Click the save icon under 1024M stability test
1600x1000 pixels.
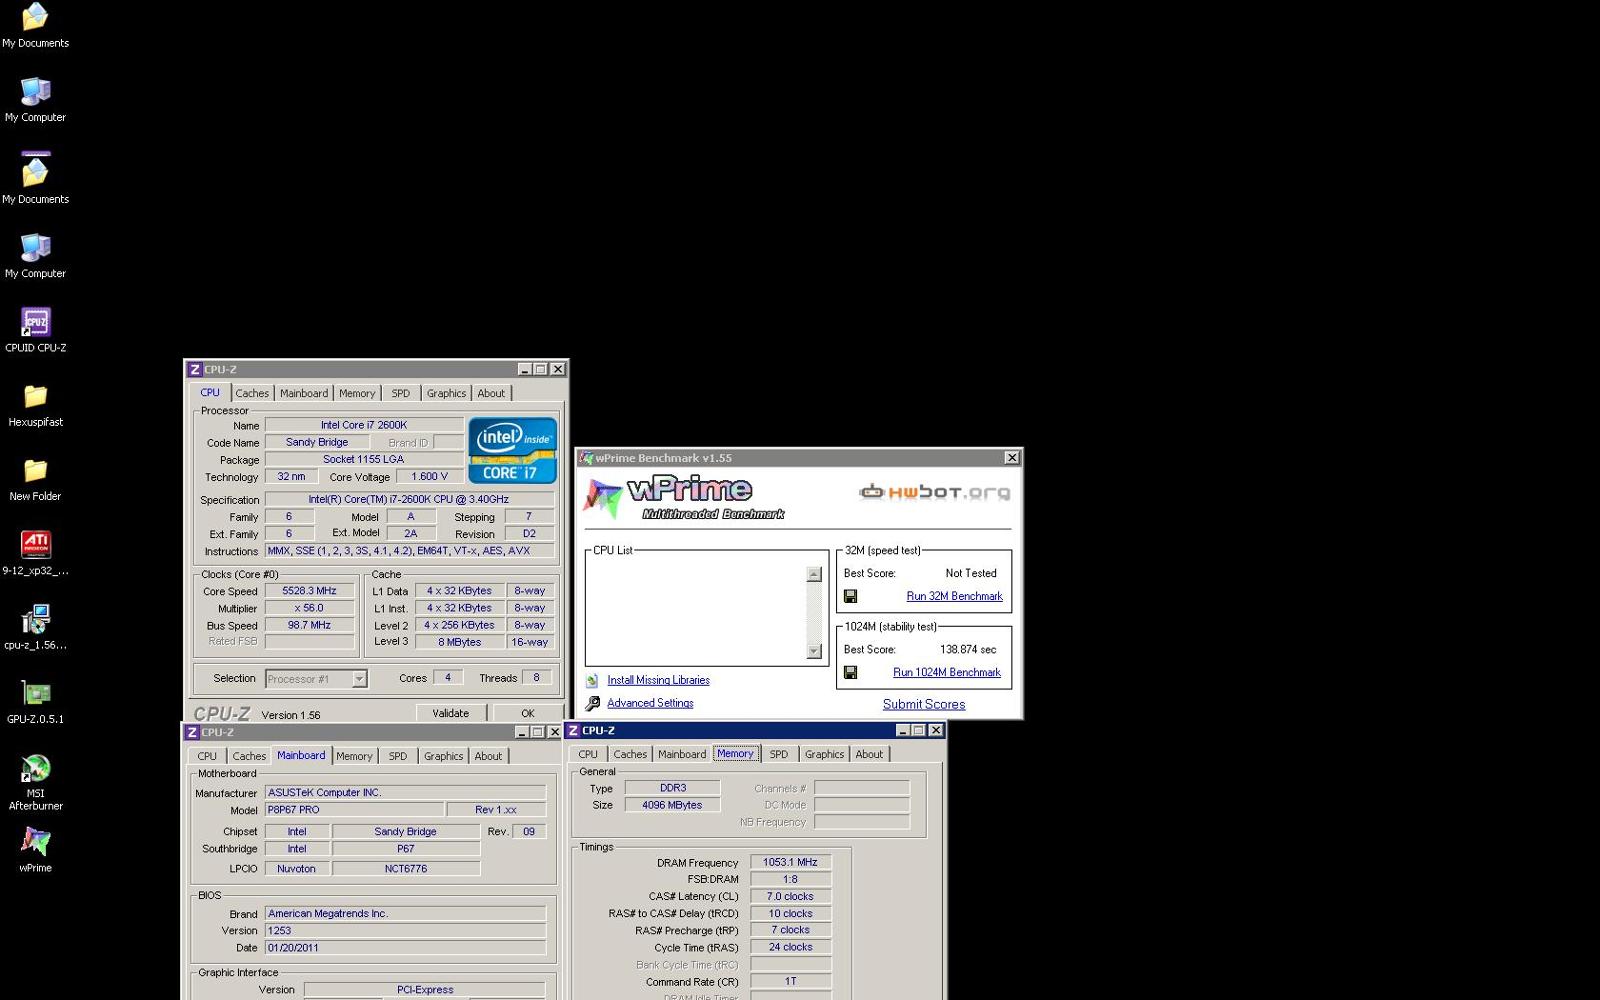click(x=850, y=672)
